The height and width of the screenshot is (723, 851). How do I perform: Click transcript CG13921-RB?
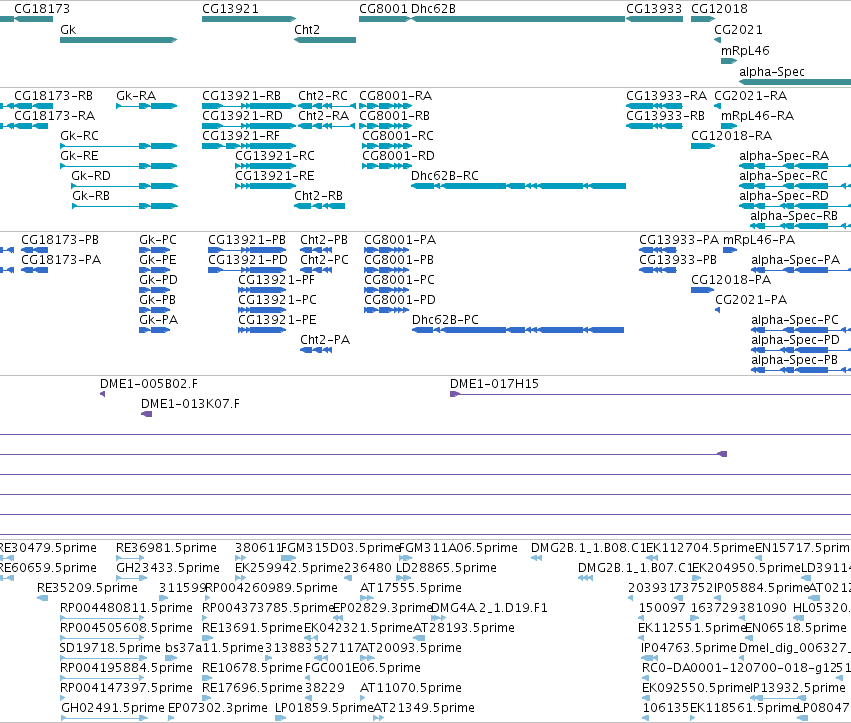click(x=249, y=106)
